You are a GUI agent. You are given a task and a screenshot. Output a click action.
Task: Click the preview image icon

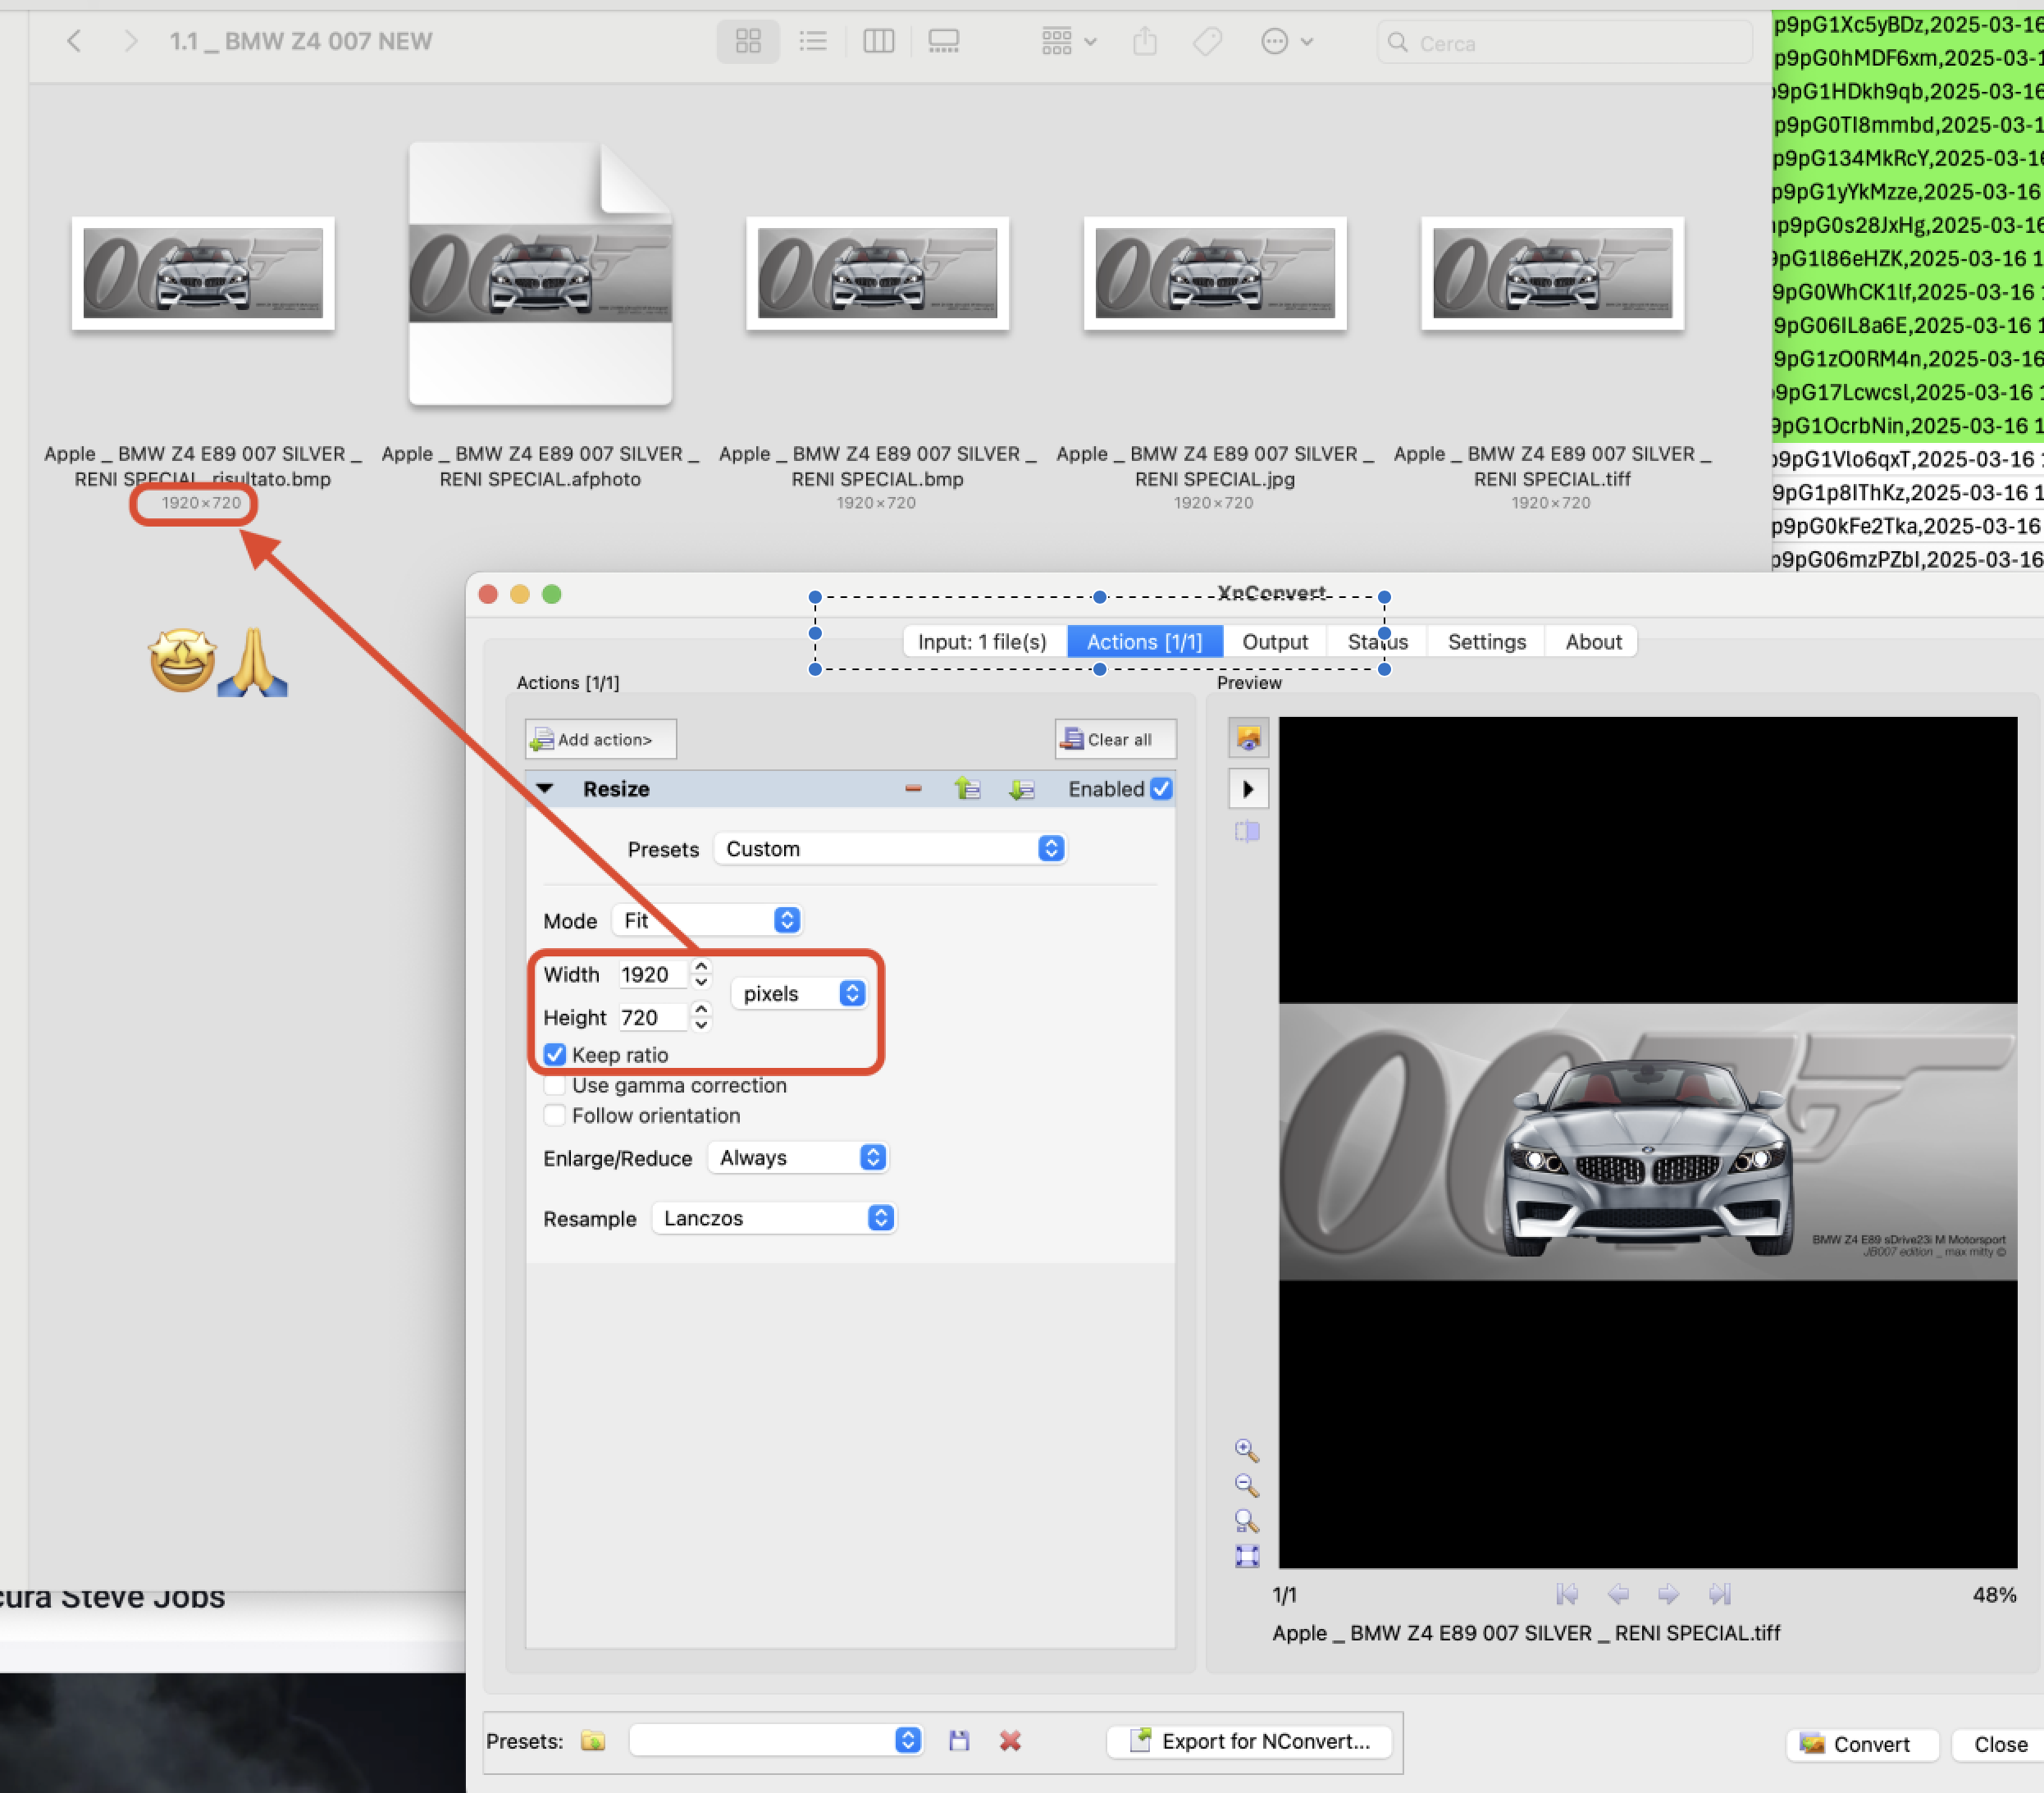tap(1248, 739)
